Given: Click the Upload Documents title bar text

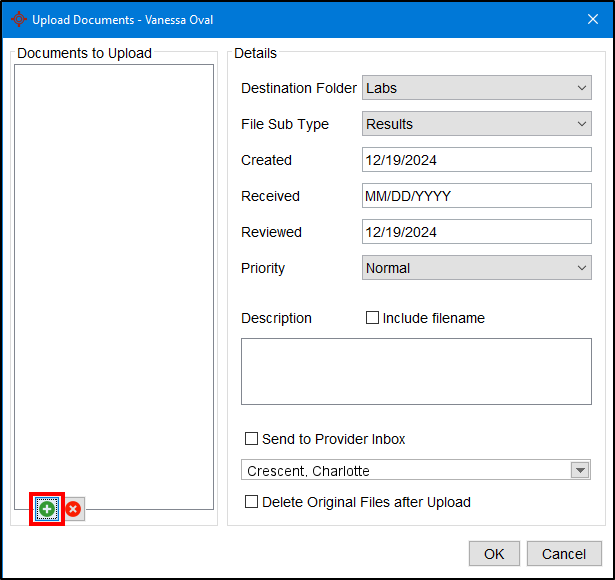Looking at the screenshot, I should [122, 19].
